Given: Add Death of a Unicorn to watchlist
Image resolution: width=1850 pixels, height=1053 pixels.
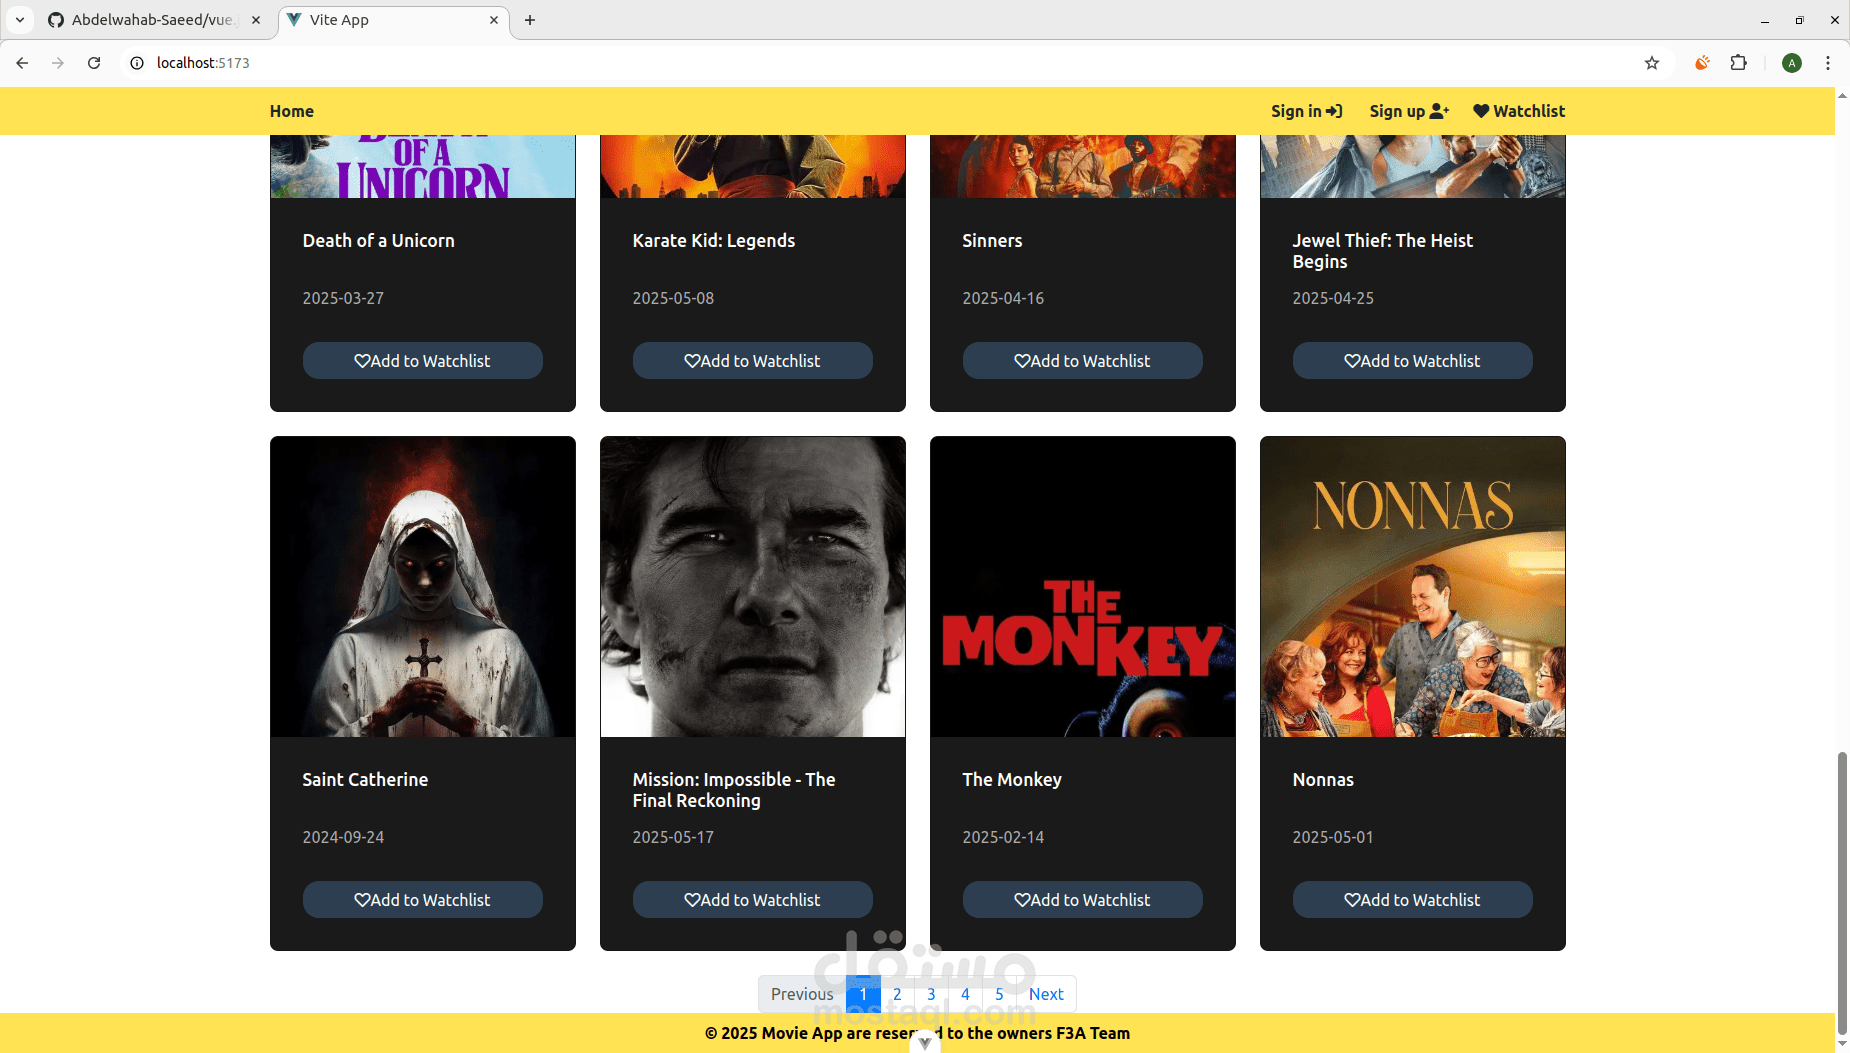Looking at the screenshot, I should (x=423, y=361).
